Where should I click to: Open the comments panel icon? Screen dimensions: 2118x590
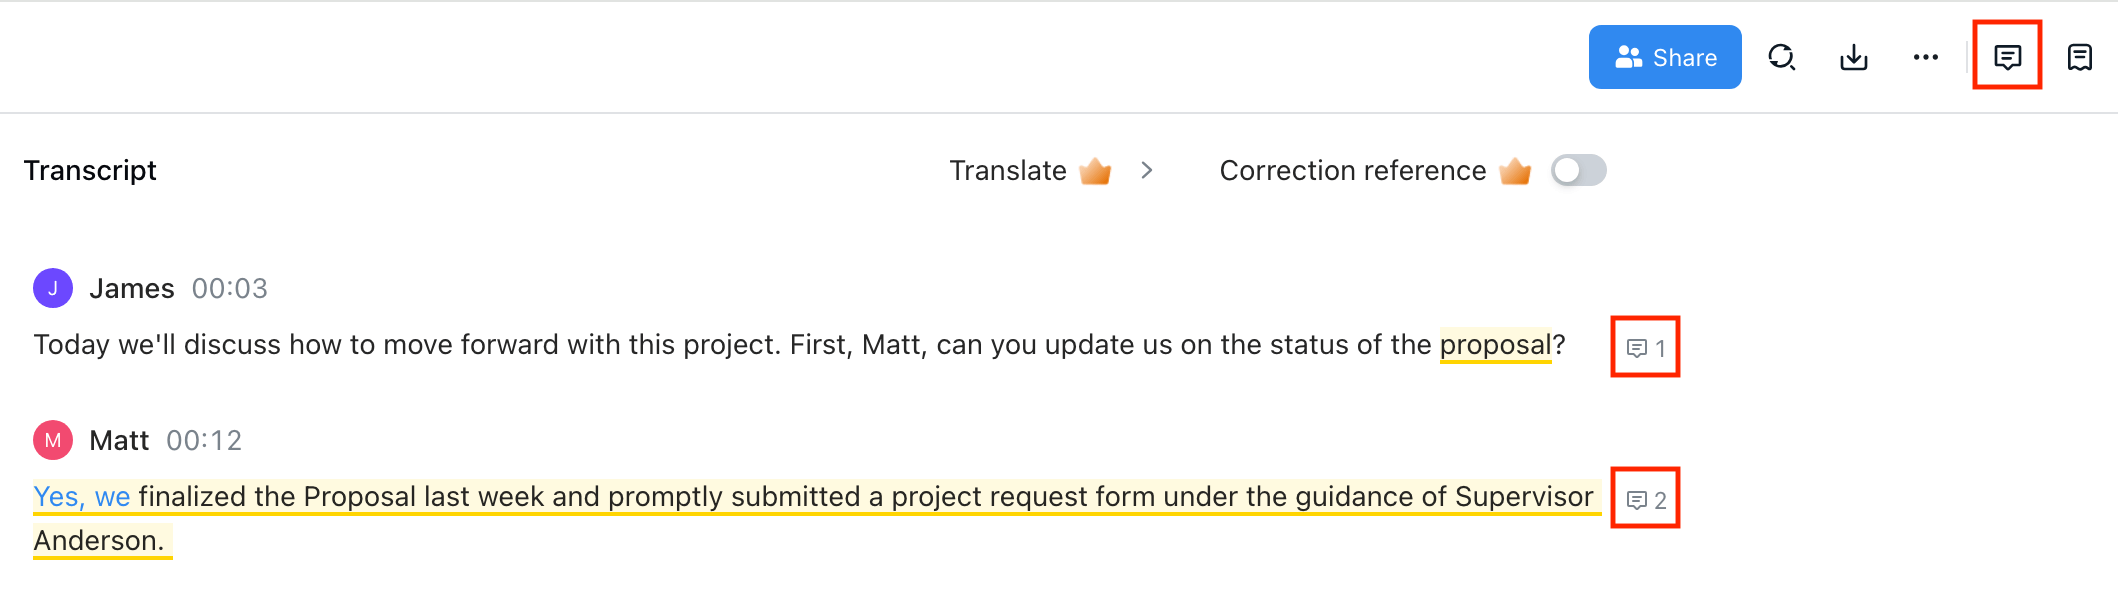(2006, 57)
